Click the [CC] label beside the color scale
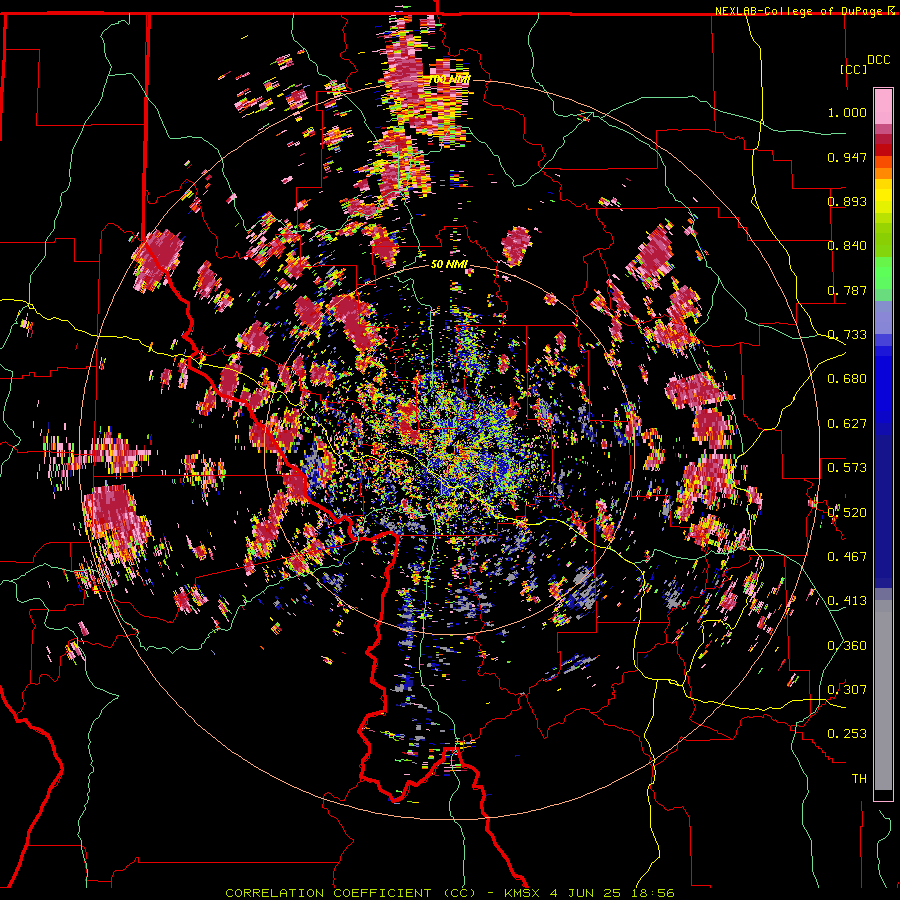The width and height of the screenshot is (900, 900). pos(853,69)
